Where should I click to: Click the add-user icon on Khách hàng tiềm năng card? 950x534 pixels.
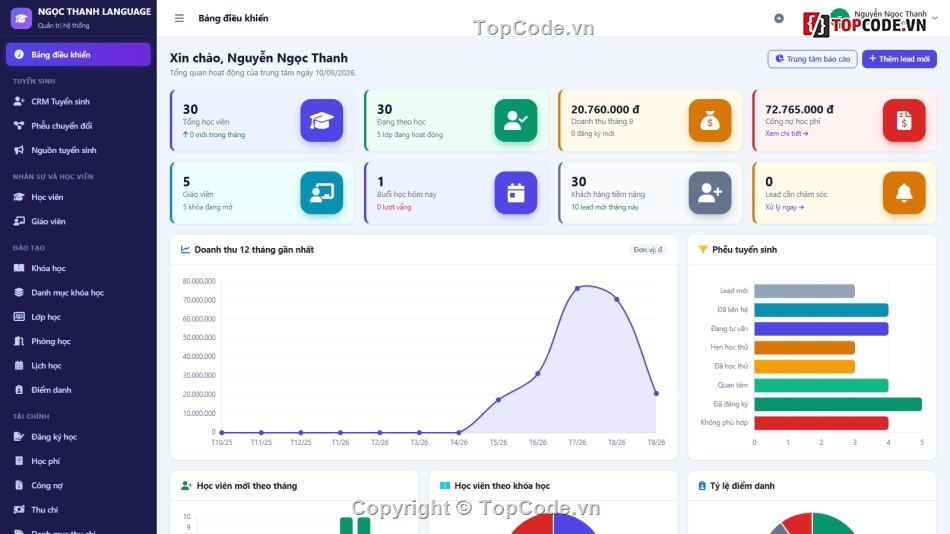[x=709, y=193]
